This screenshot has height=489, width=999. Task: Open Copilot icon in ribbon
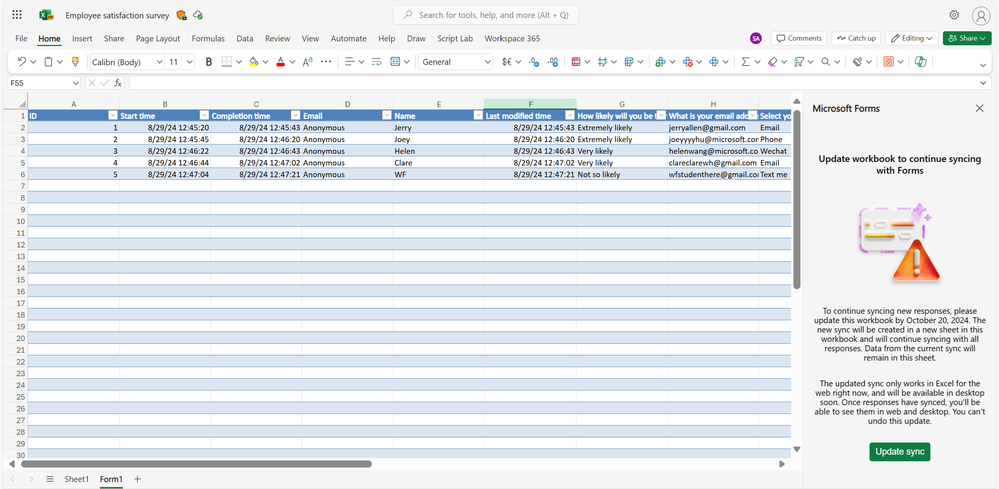tap(919, 62)
